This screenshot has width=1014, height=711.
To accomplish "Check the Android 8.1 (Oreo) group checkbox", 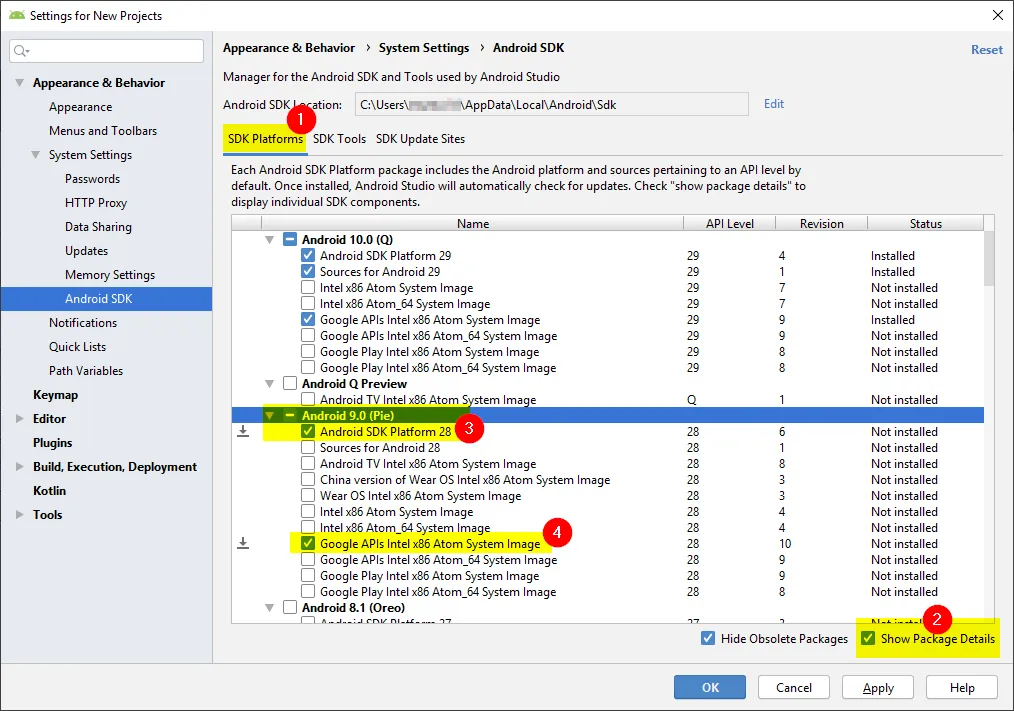I will 290,607.
